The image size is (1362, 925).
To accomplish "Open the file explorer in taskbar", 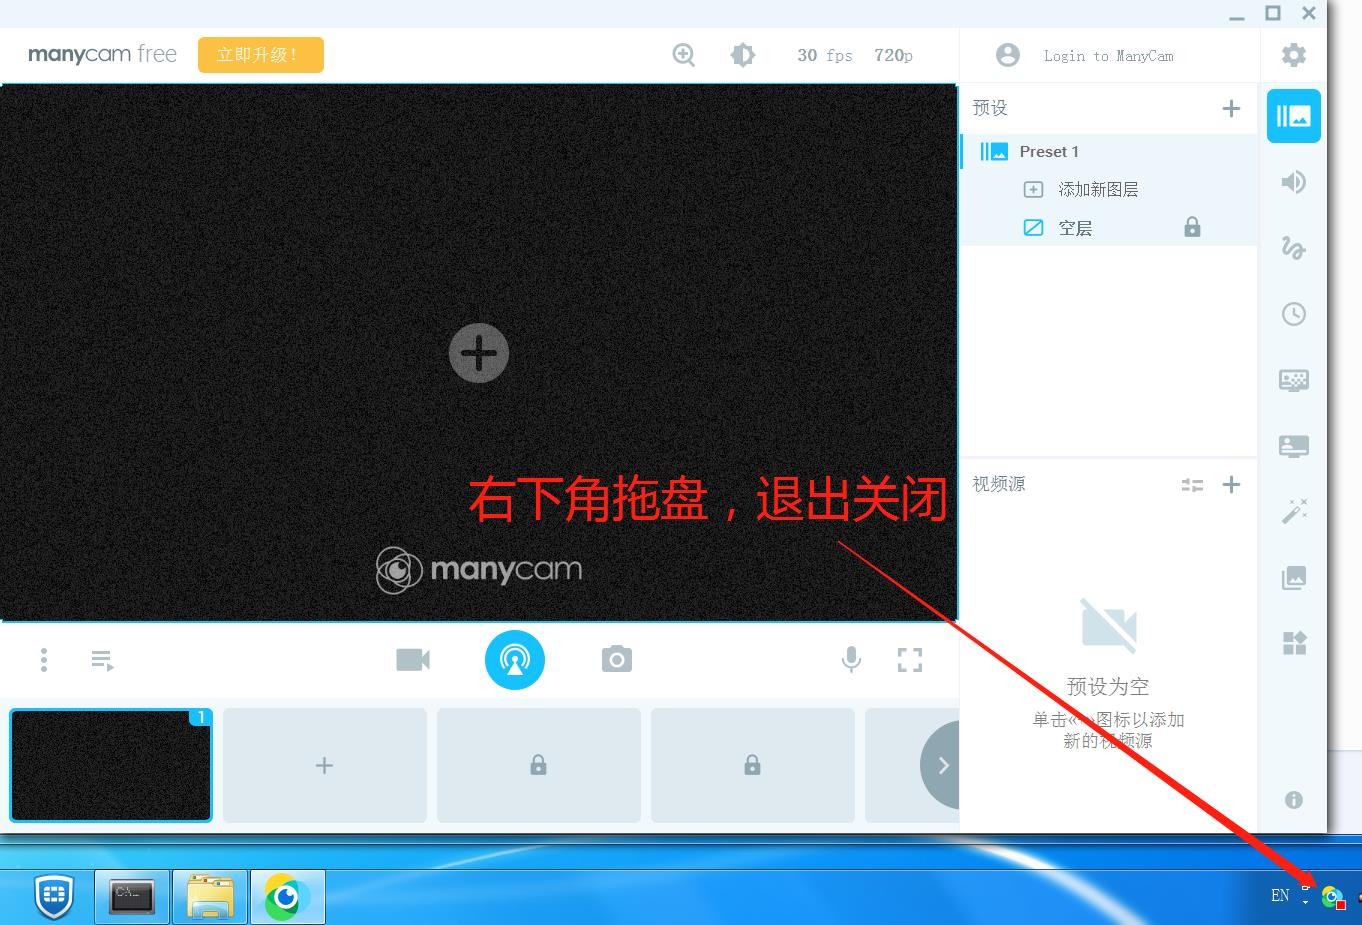I will coord(210,896).
